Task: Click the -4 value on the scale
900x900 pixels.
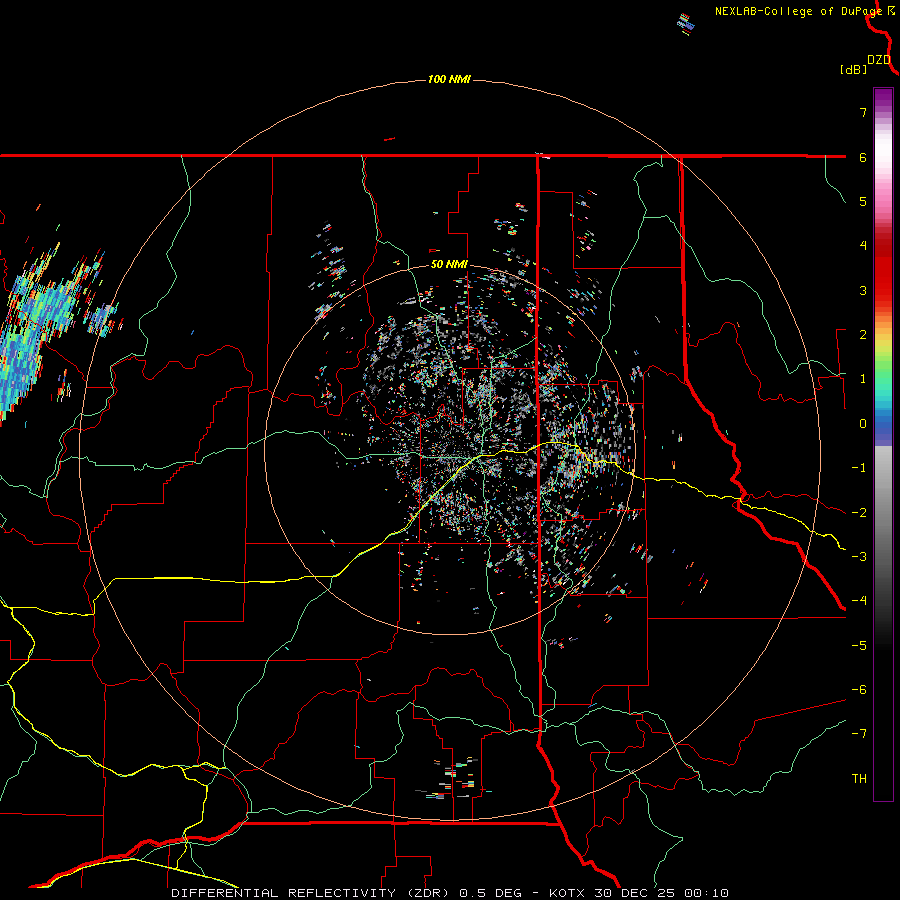Action: [x=859, y=601]
